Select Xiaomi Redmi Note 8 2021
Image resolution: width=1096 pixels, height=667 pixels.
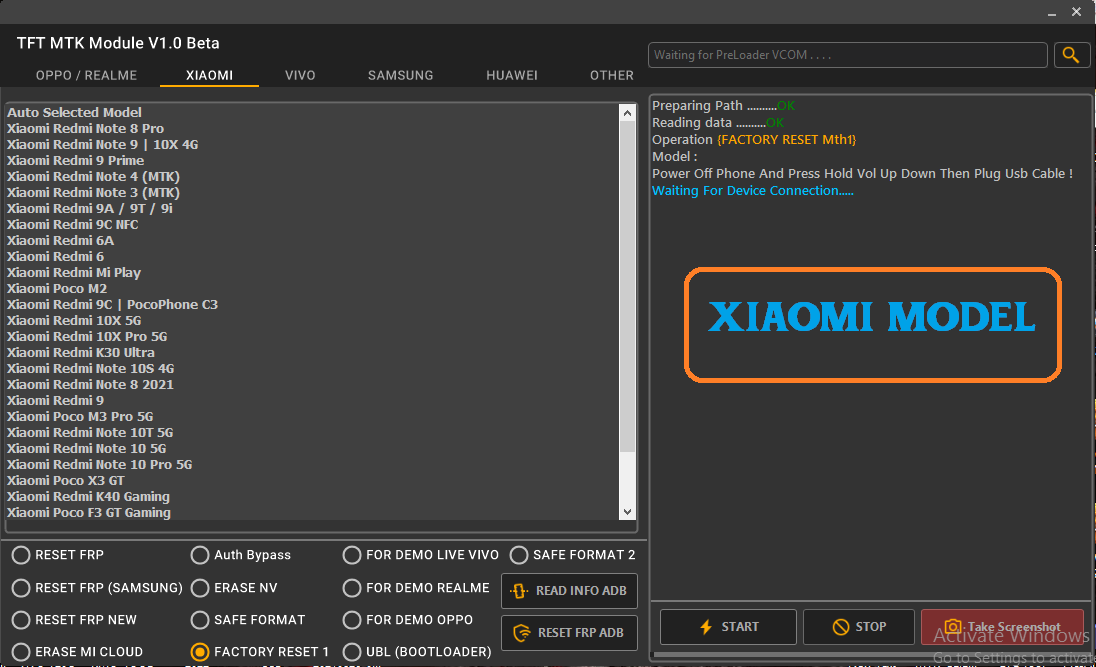(90, 385)
